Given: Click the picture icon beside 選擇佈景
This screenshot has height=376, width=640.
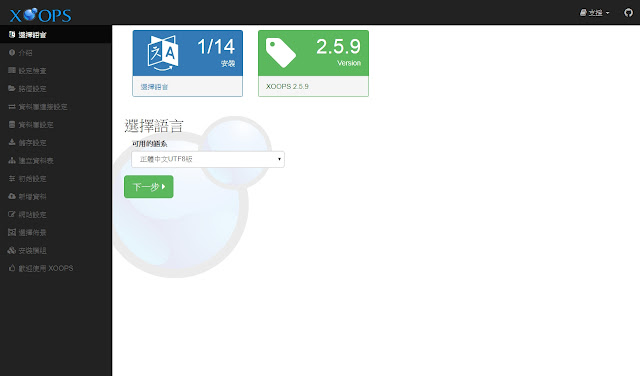Looking at the screenshot, I should pos(12,232).
